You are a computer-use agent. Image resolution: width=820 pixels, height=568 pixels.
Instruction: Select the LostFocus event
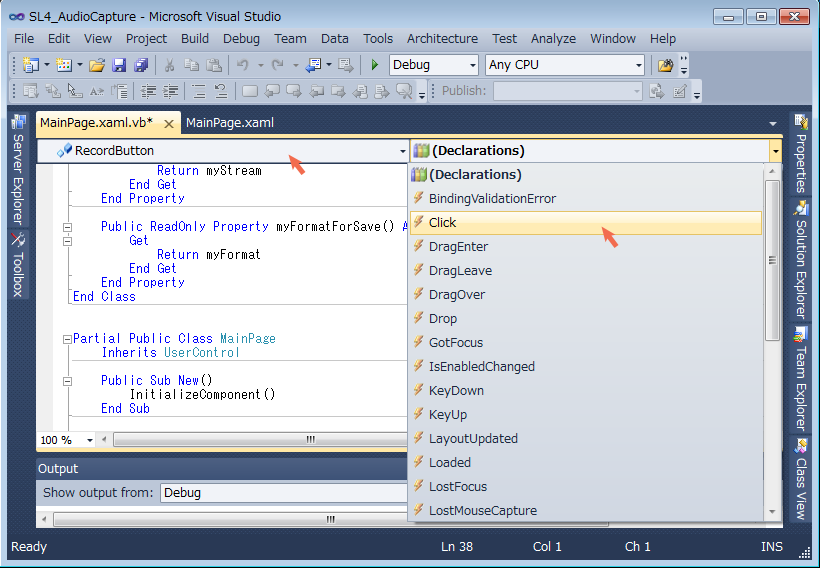tap(586, 487)
